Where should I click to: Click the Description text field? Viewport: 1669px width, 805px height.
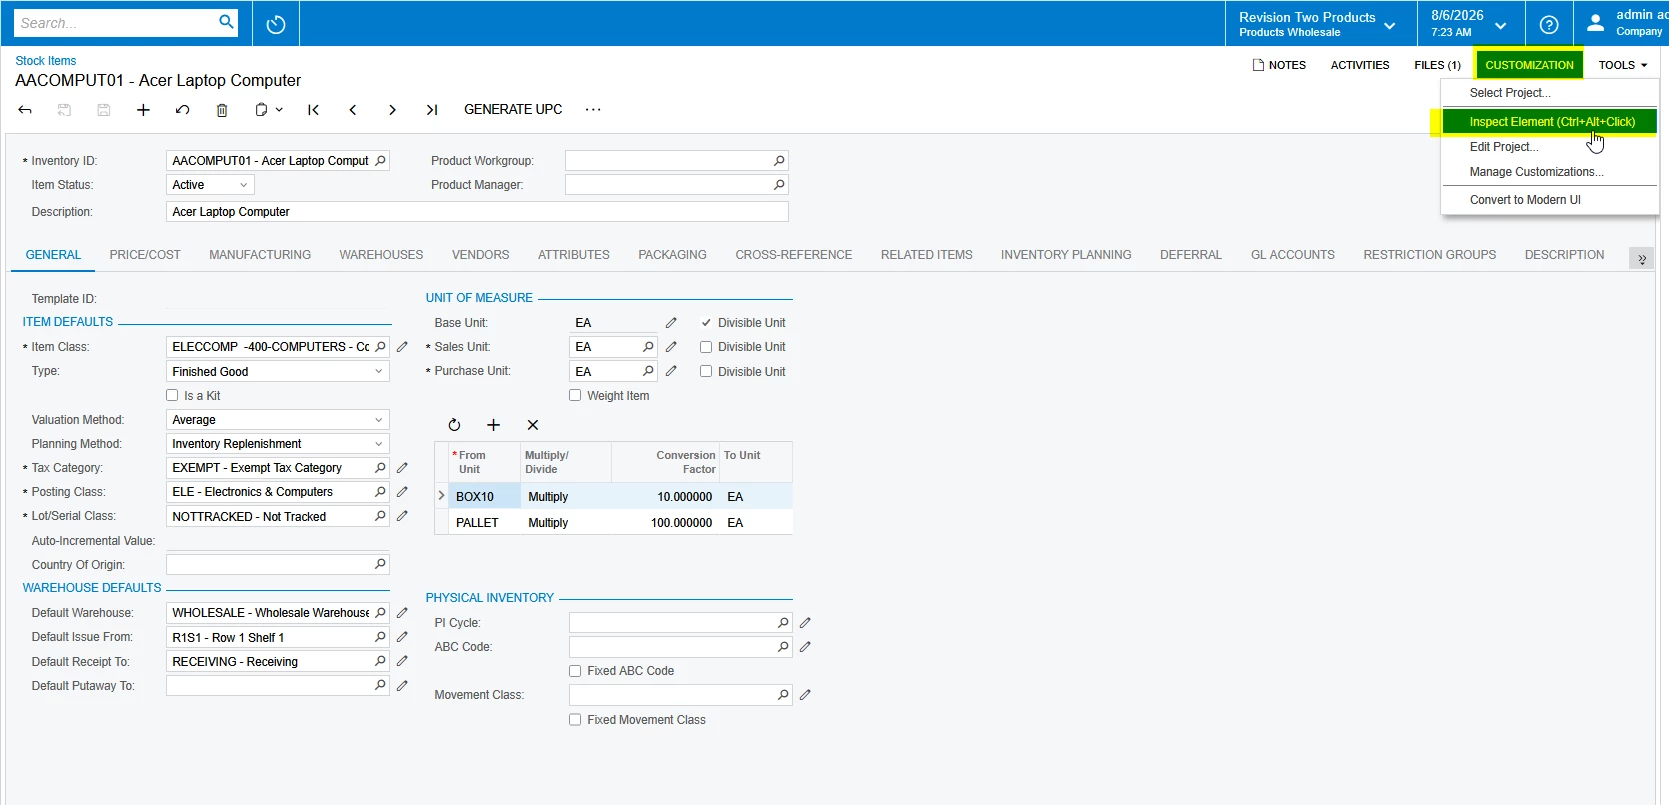(477, 212)
